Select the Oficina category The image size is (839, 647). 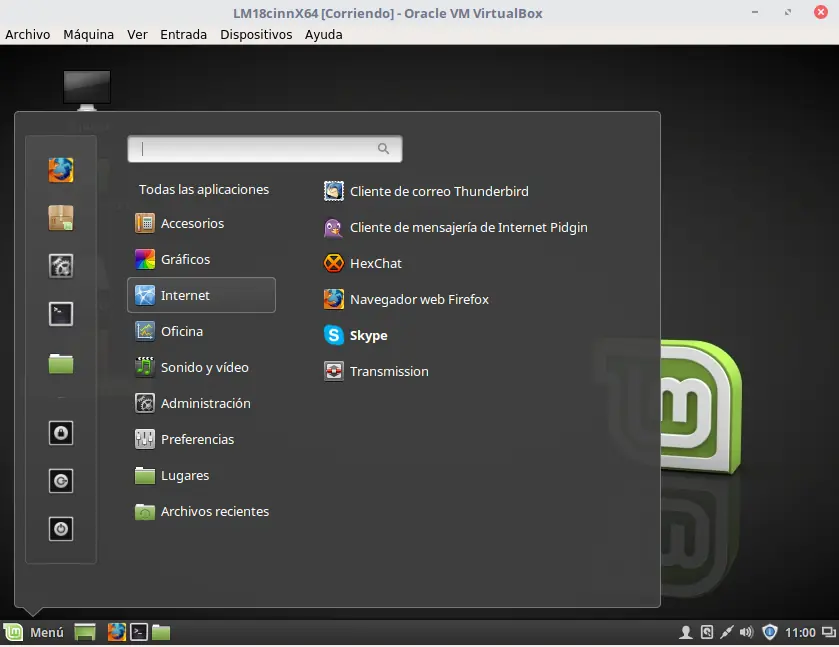pos(201,331)
